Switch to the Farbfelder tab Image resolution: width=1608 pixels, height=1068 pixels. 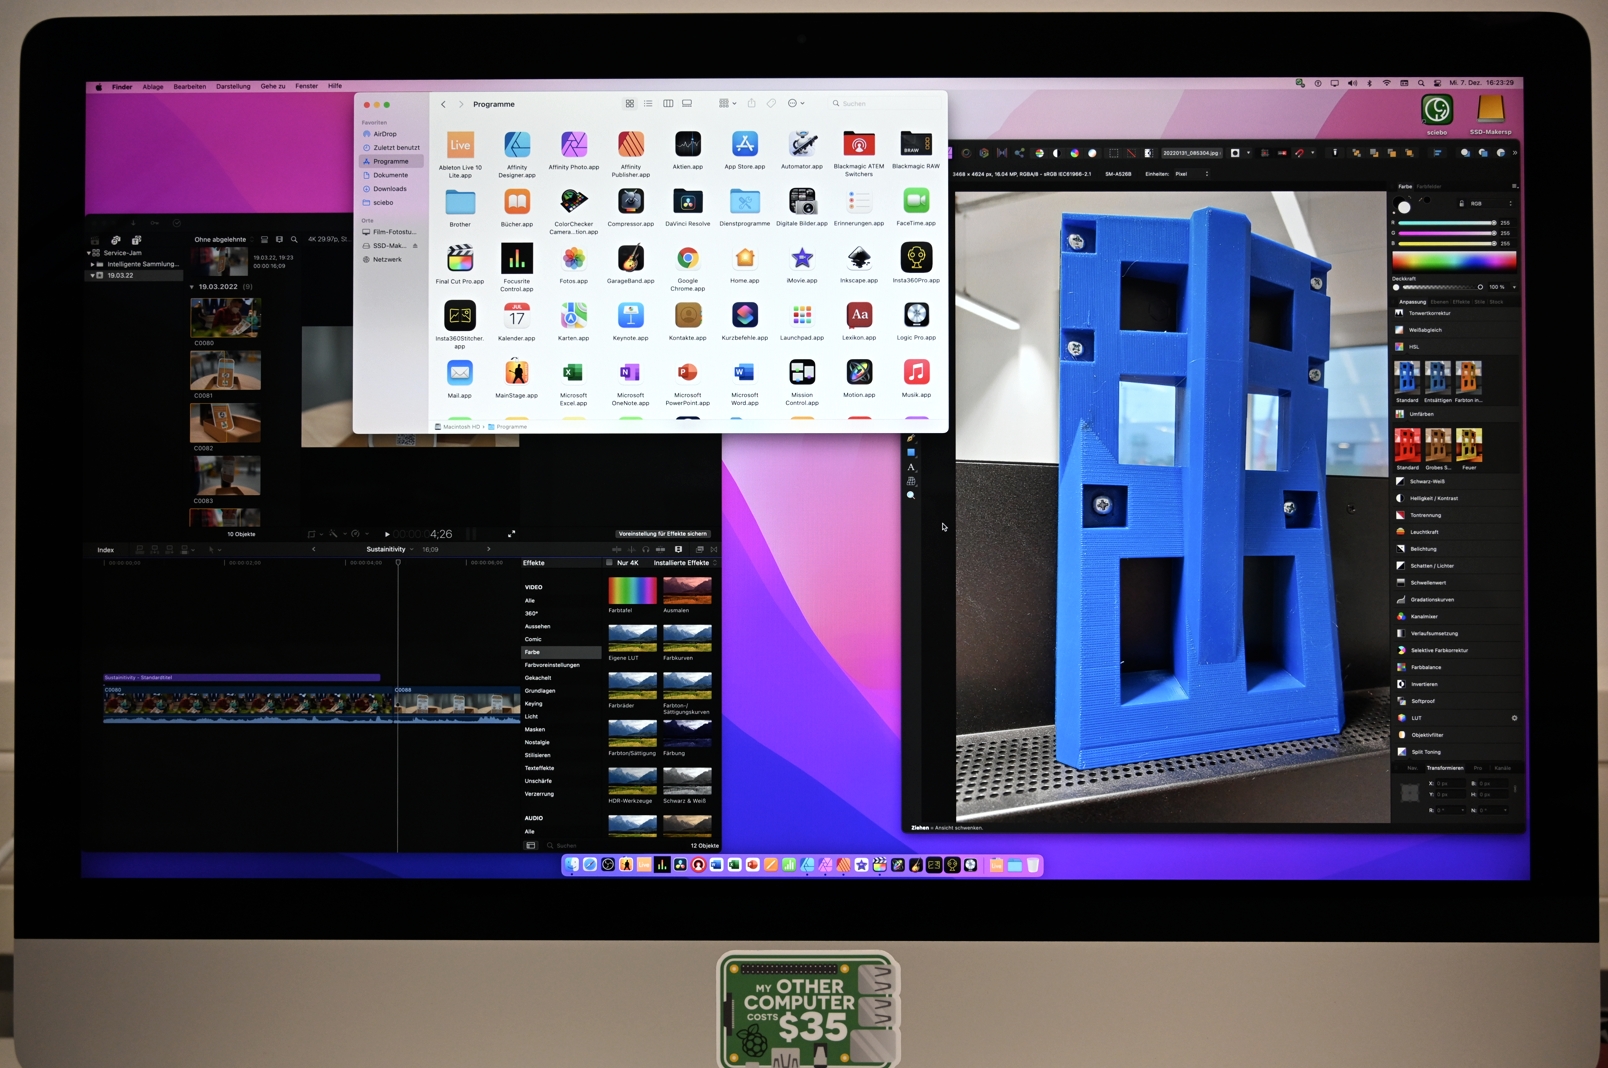(1430, 186)
